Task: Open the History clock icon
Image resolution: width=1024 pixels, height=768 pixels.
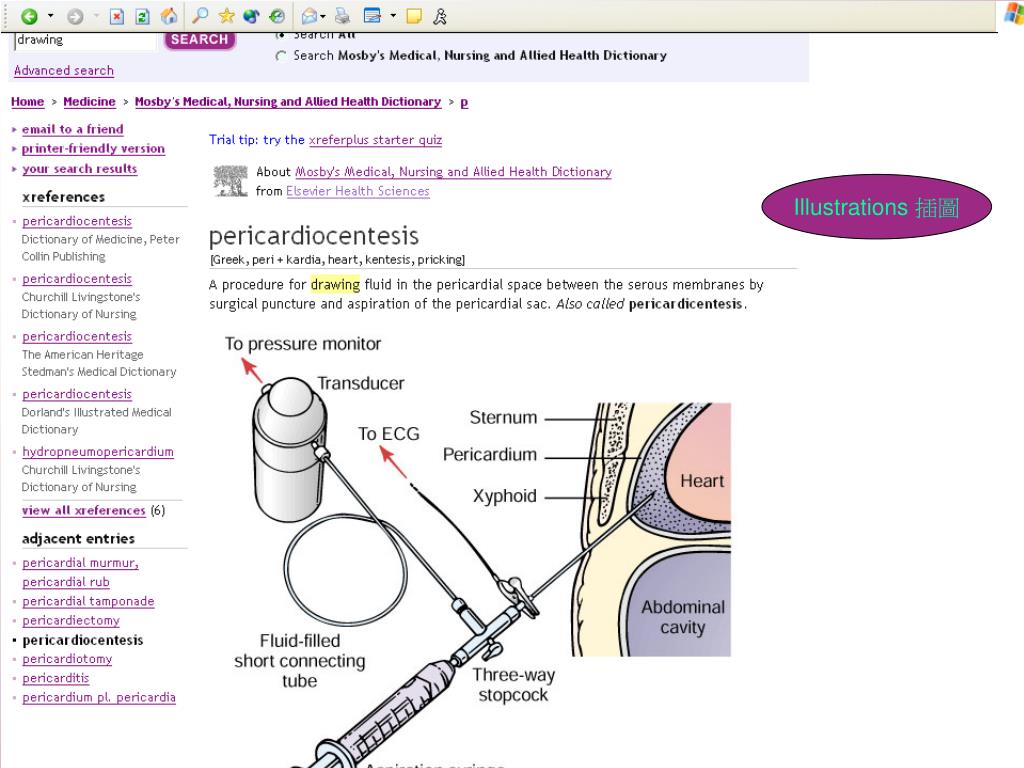Action: 277,16
